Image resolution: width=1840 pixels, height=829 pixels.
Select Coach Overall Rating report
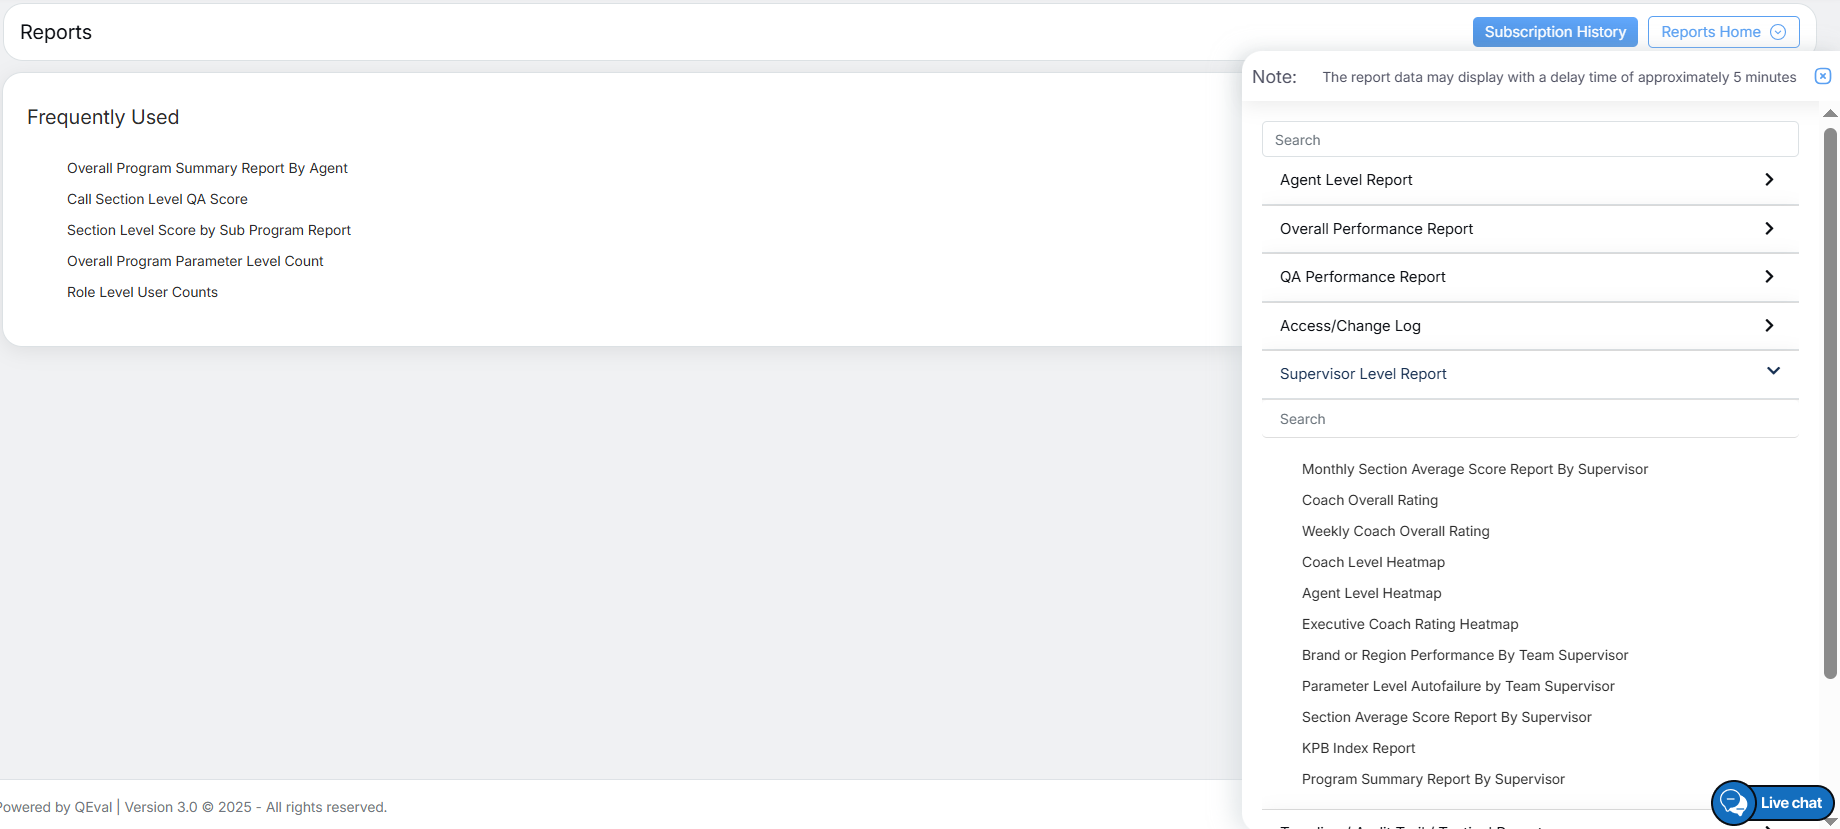pos(1369,500)
